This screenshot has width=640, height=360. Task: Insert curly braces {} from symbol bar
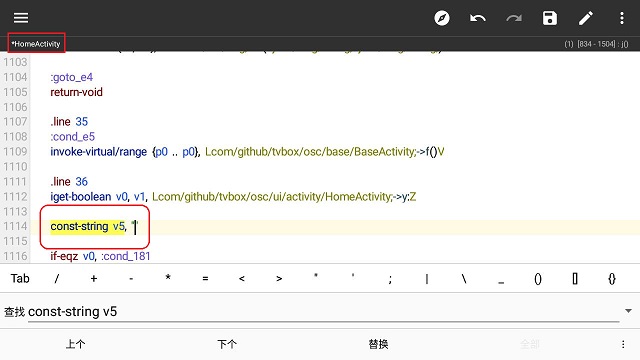(x=611, y=278)
